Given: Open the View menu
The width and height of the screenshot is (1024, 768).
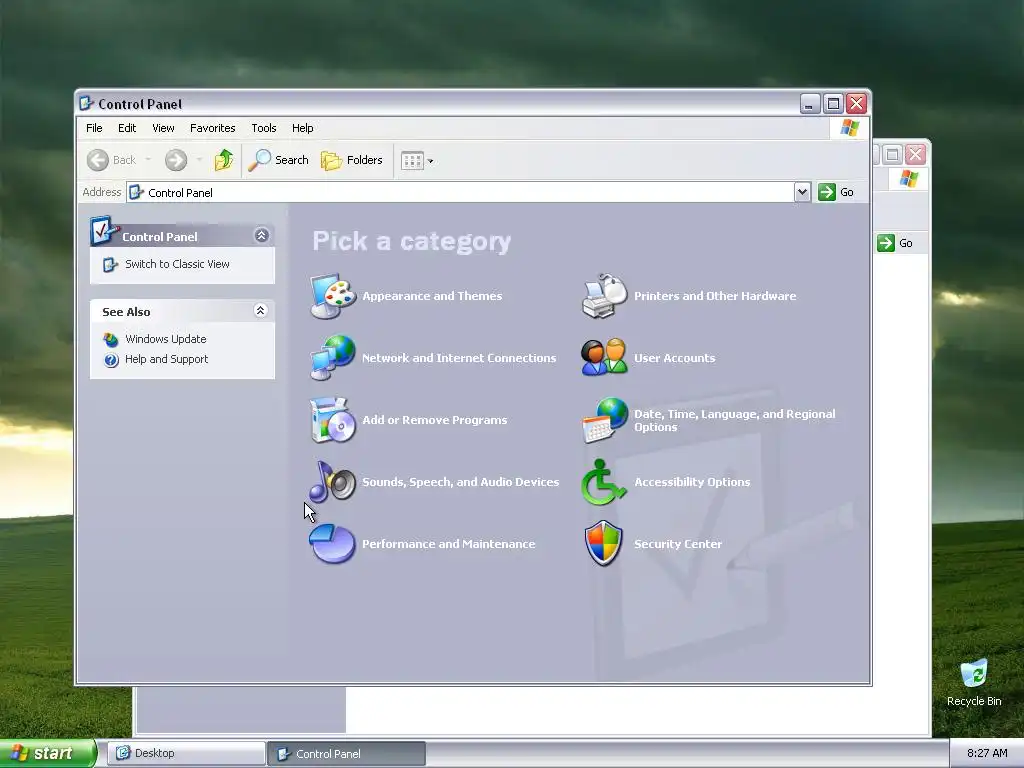Looking at the screenshot, I should coord(163,128).
